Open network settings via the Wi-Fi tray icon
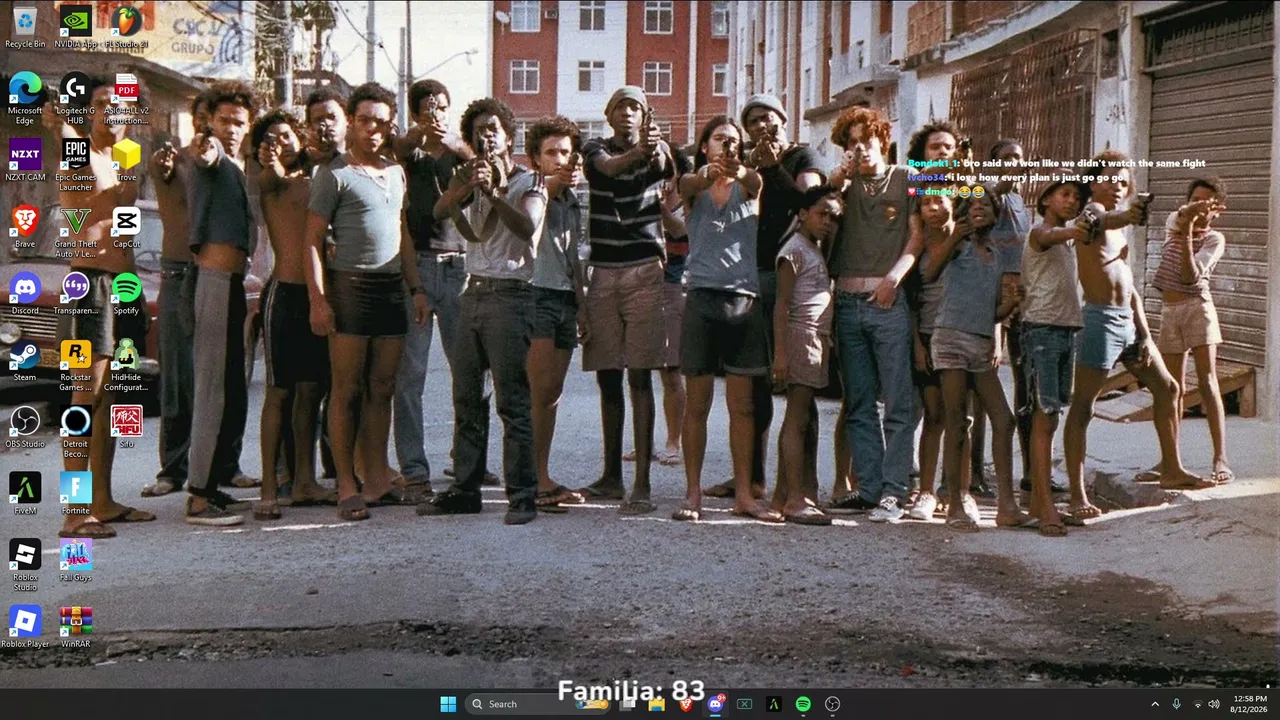1280x720 pixels. click(x=1197, y=704)
